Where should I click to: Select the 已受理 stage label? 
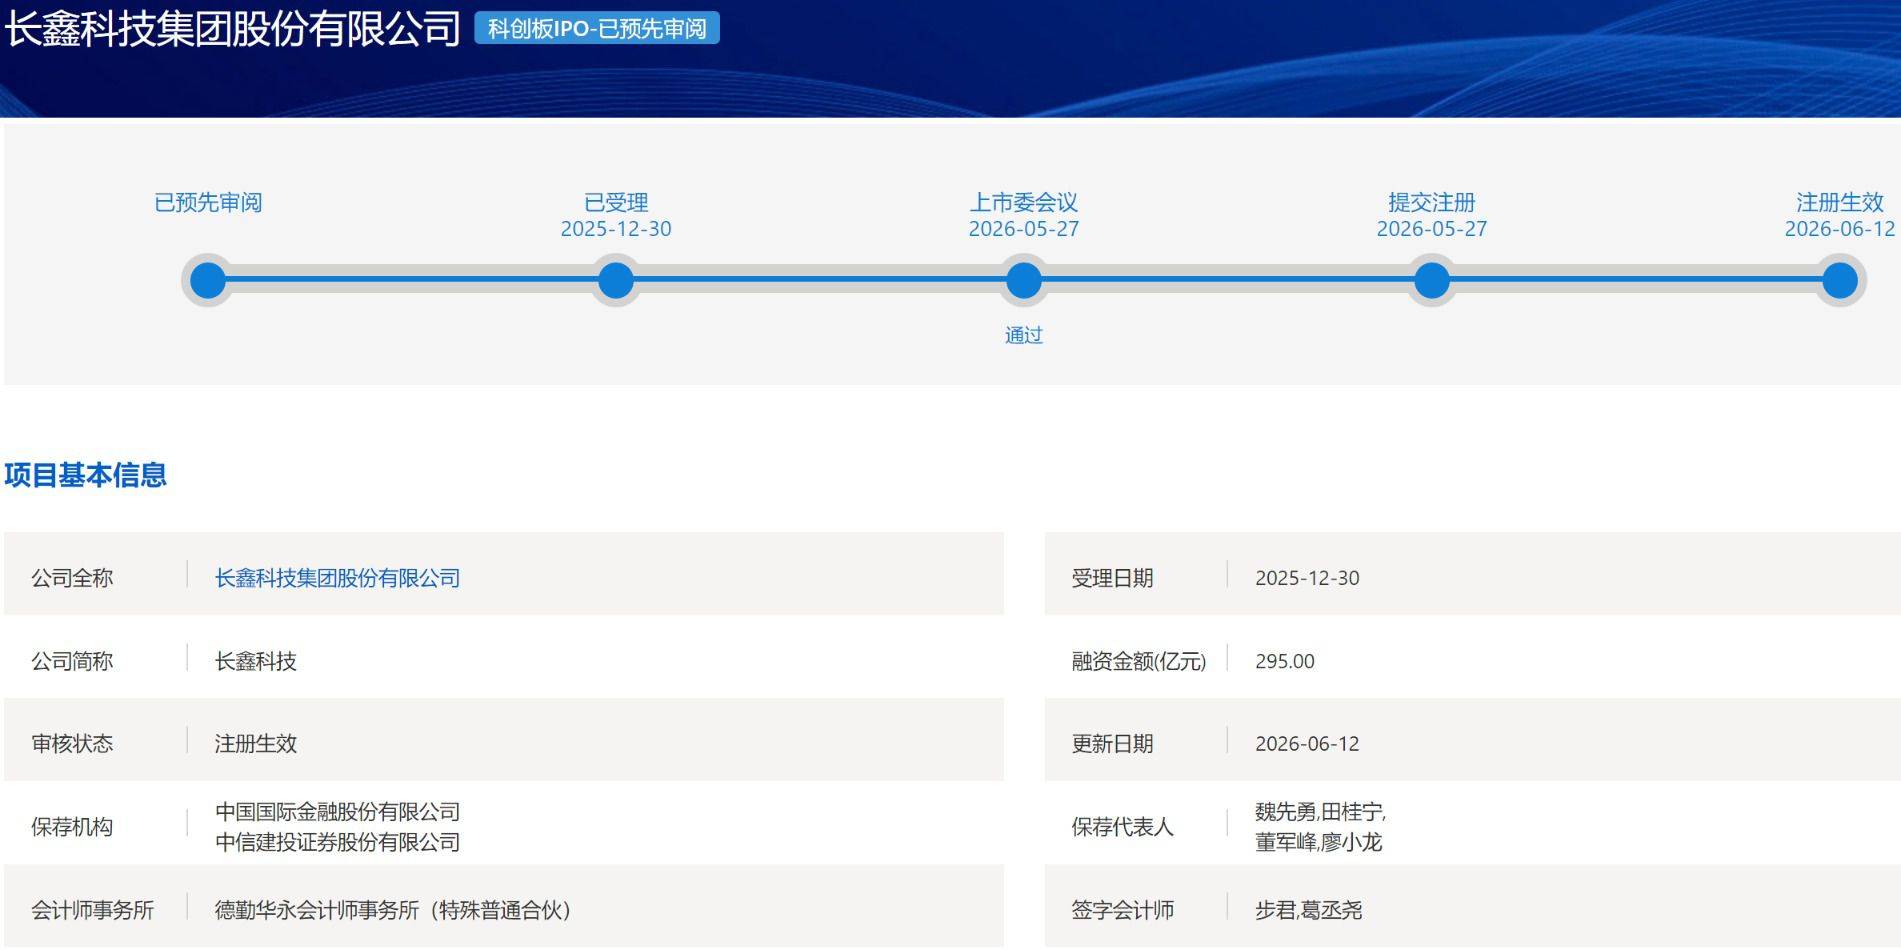tap(616, 202)
